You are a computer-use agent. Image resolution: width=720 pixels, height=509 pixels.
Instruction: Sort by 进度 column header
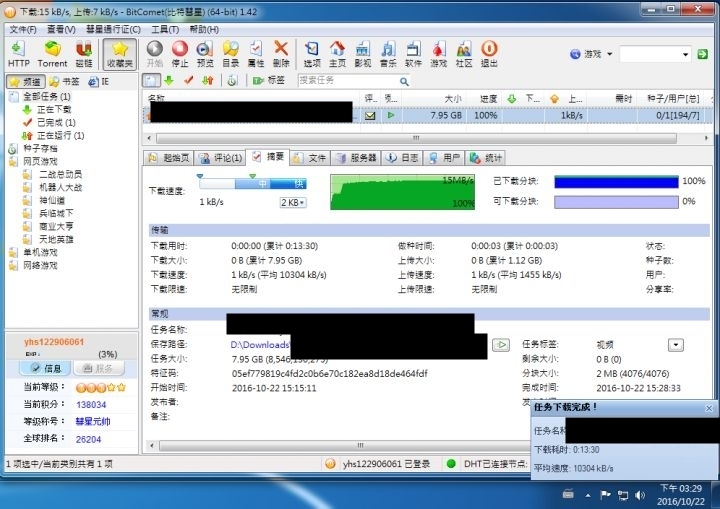tap(485, 99)
